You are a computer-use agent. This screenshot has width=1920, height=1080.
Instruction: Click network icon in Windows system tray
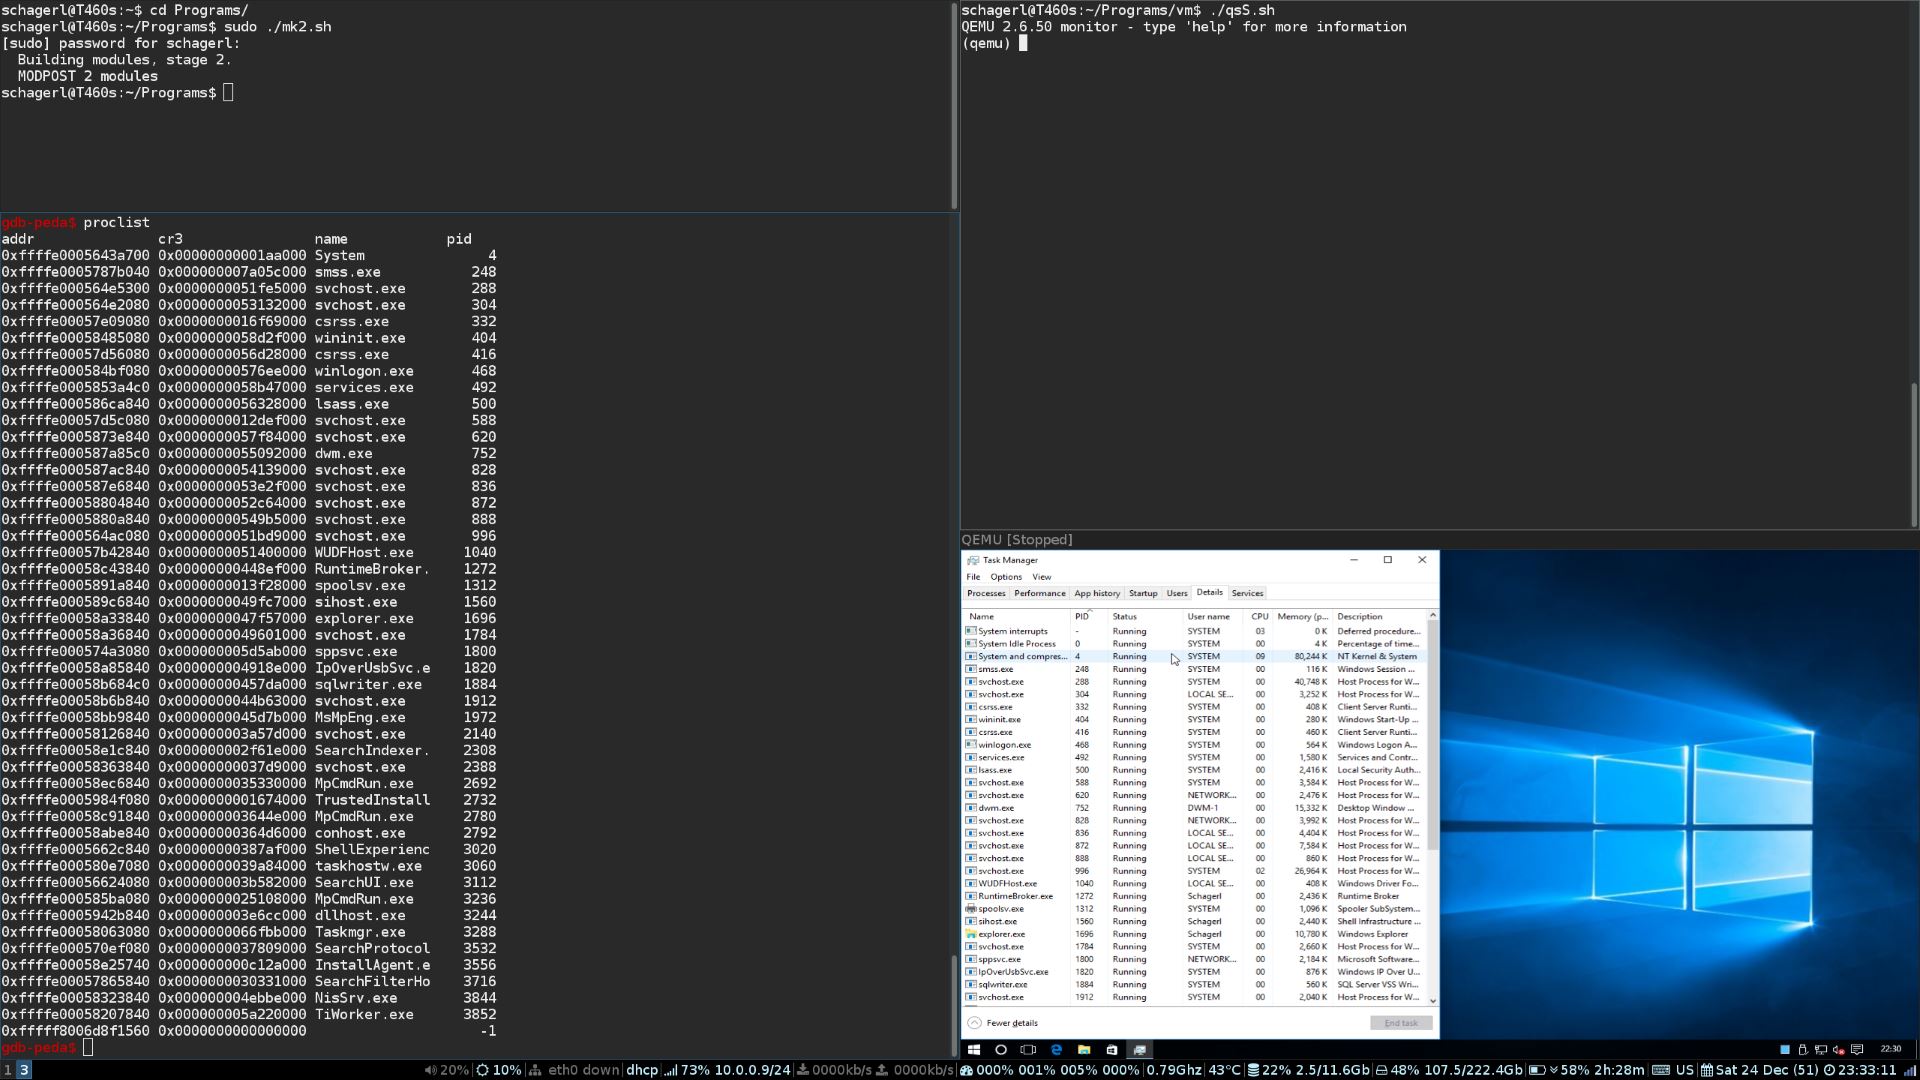pos(1821,1050)
